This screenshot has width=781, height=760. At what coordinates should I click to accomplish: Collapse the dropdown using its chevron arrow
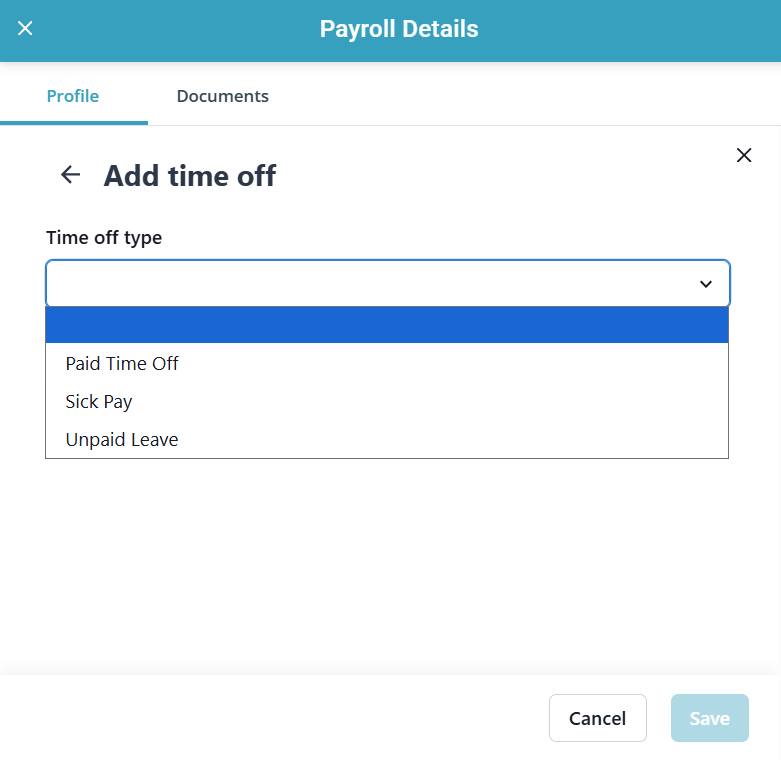(706, 284)
